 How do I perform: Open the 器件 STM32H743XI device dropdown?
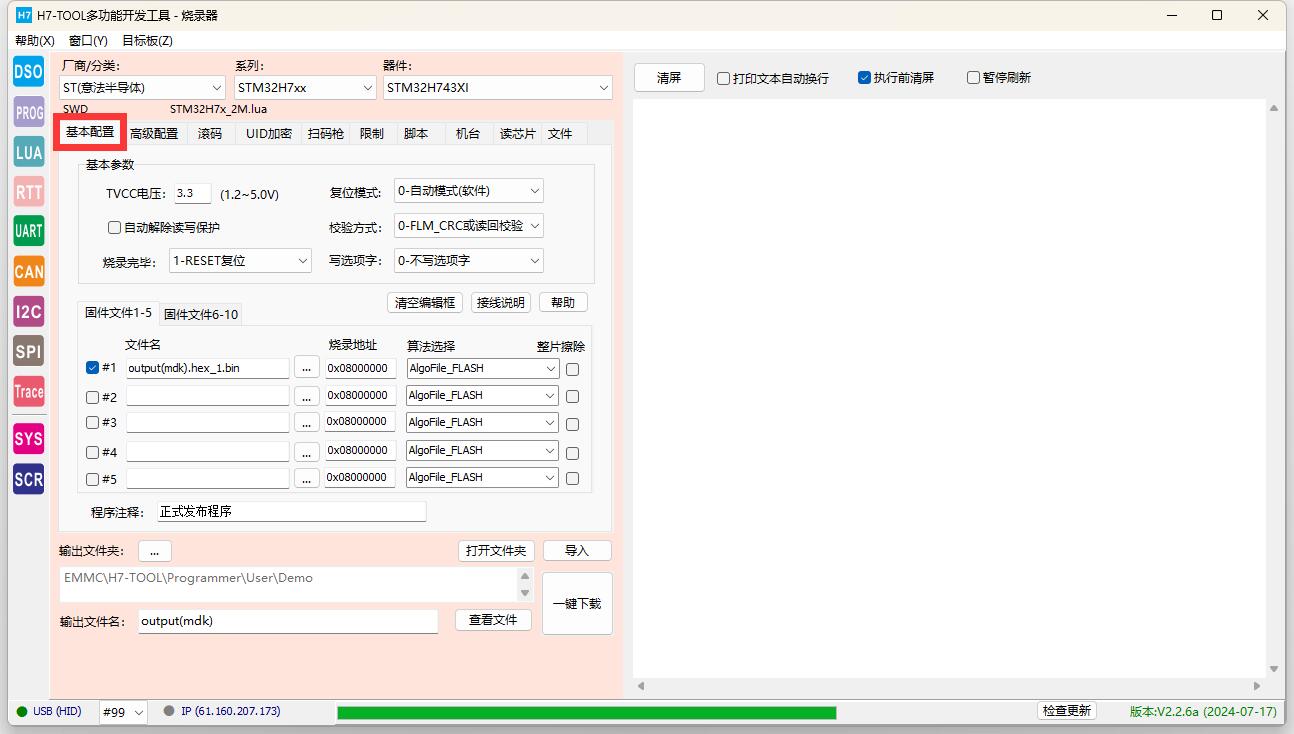(498, 88)
